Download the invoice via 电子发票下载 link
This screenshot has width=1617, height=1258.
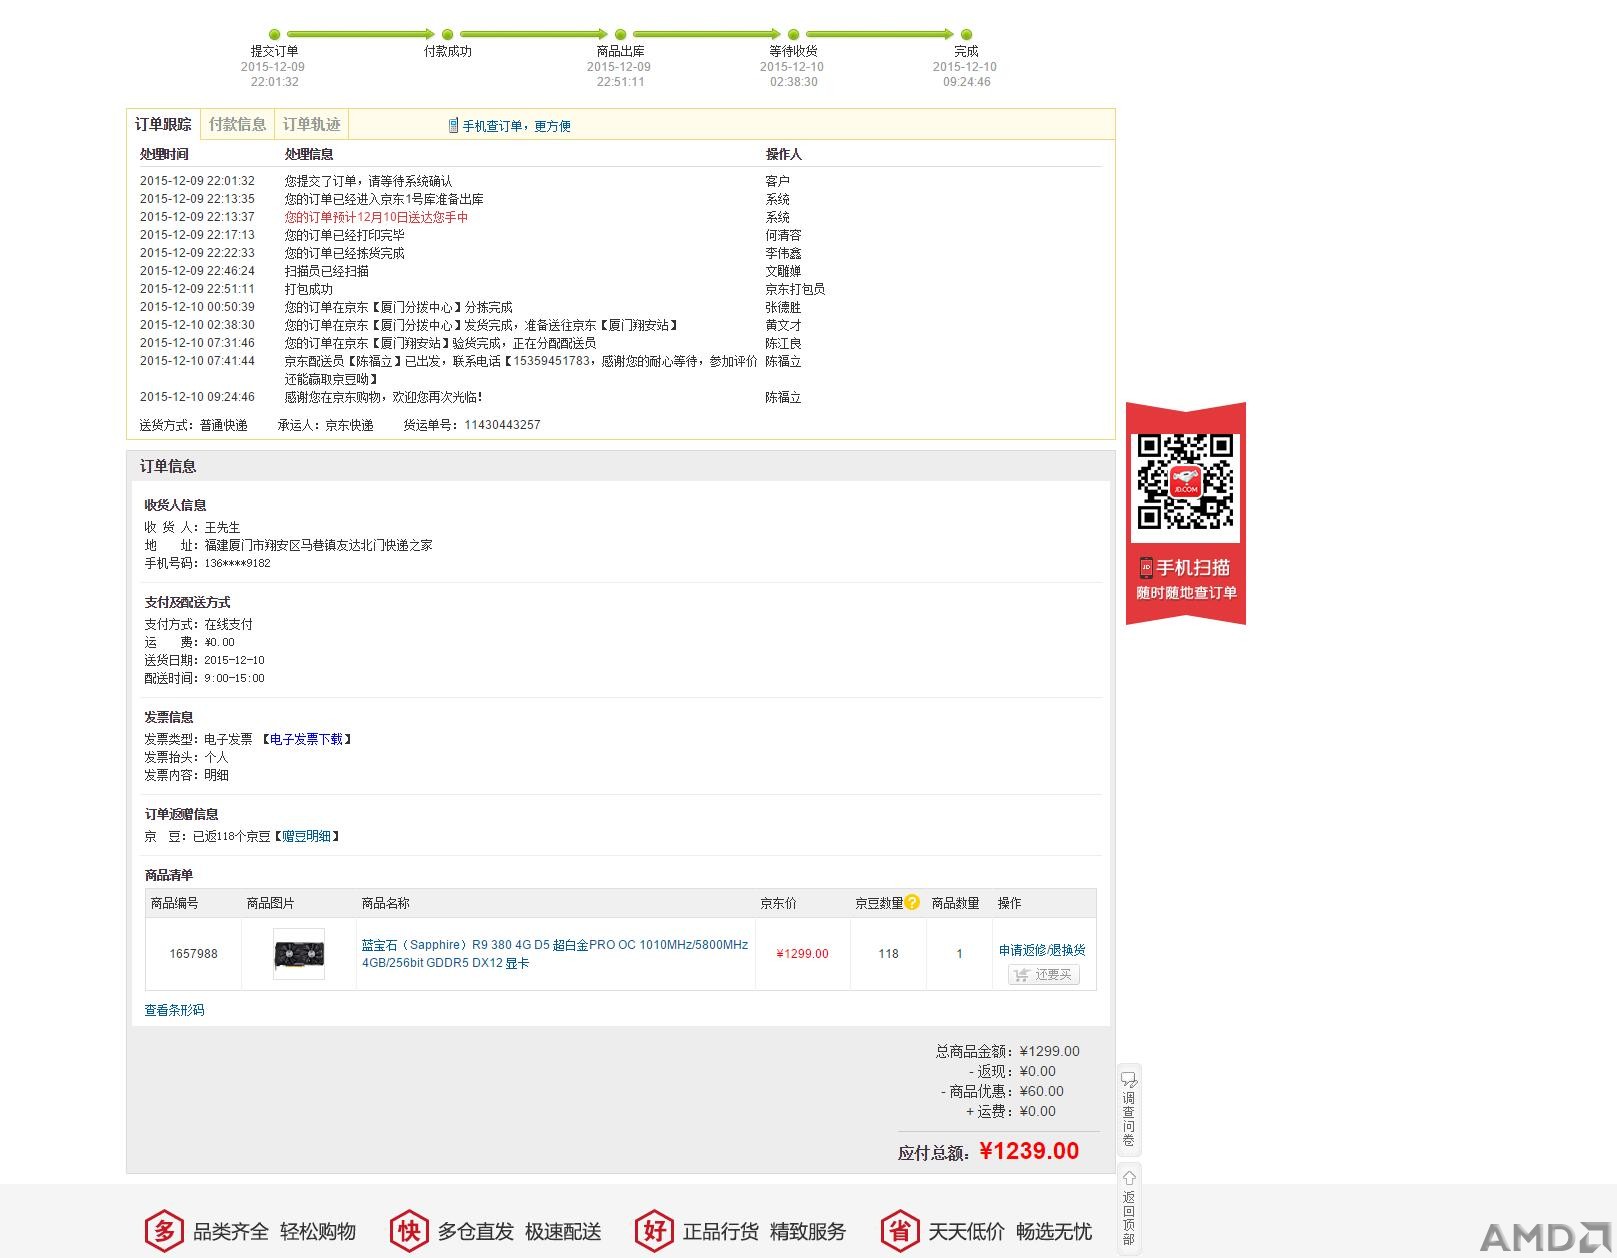tap(306, 739)
